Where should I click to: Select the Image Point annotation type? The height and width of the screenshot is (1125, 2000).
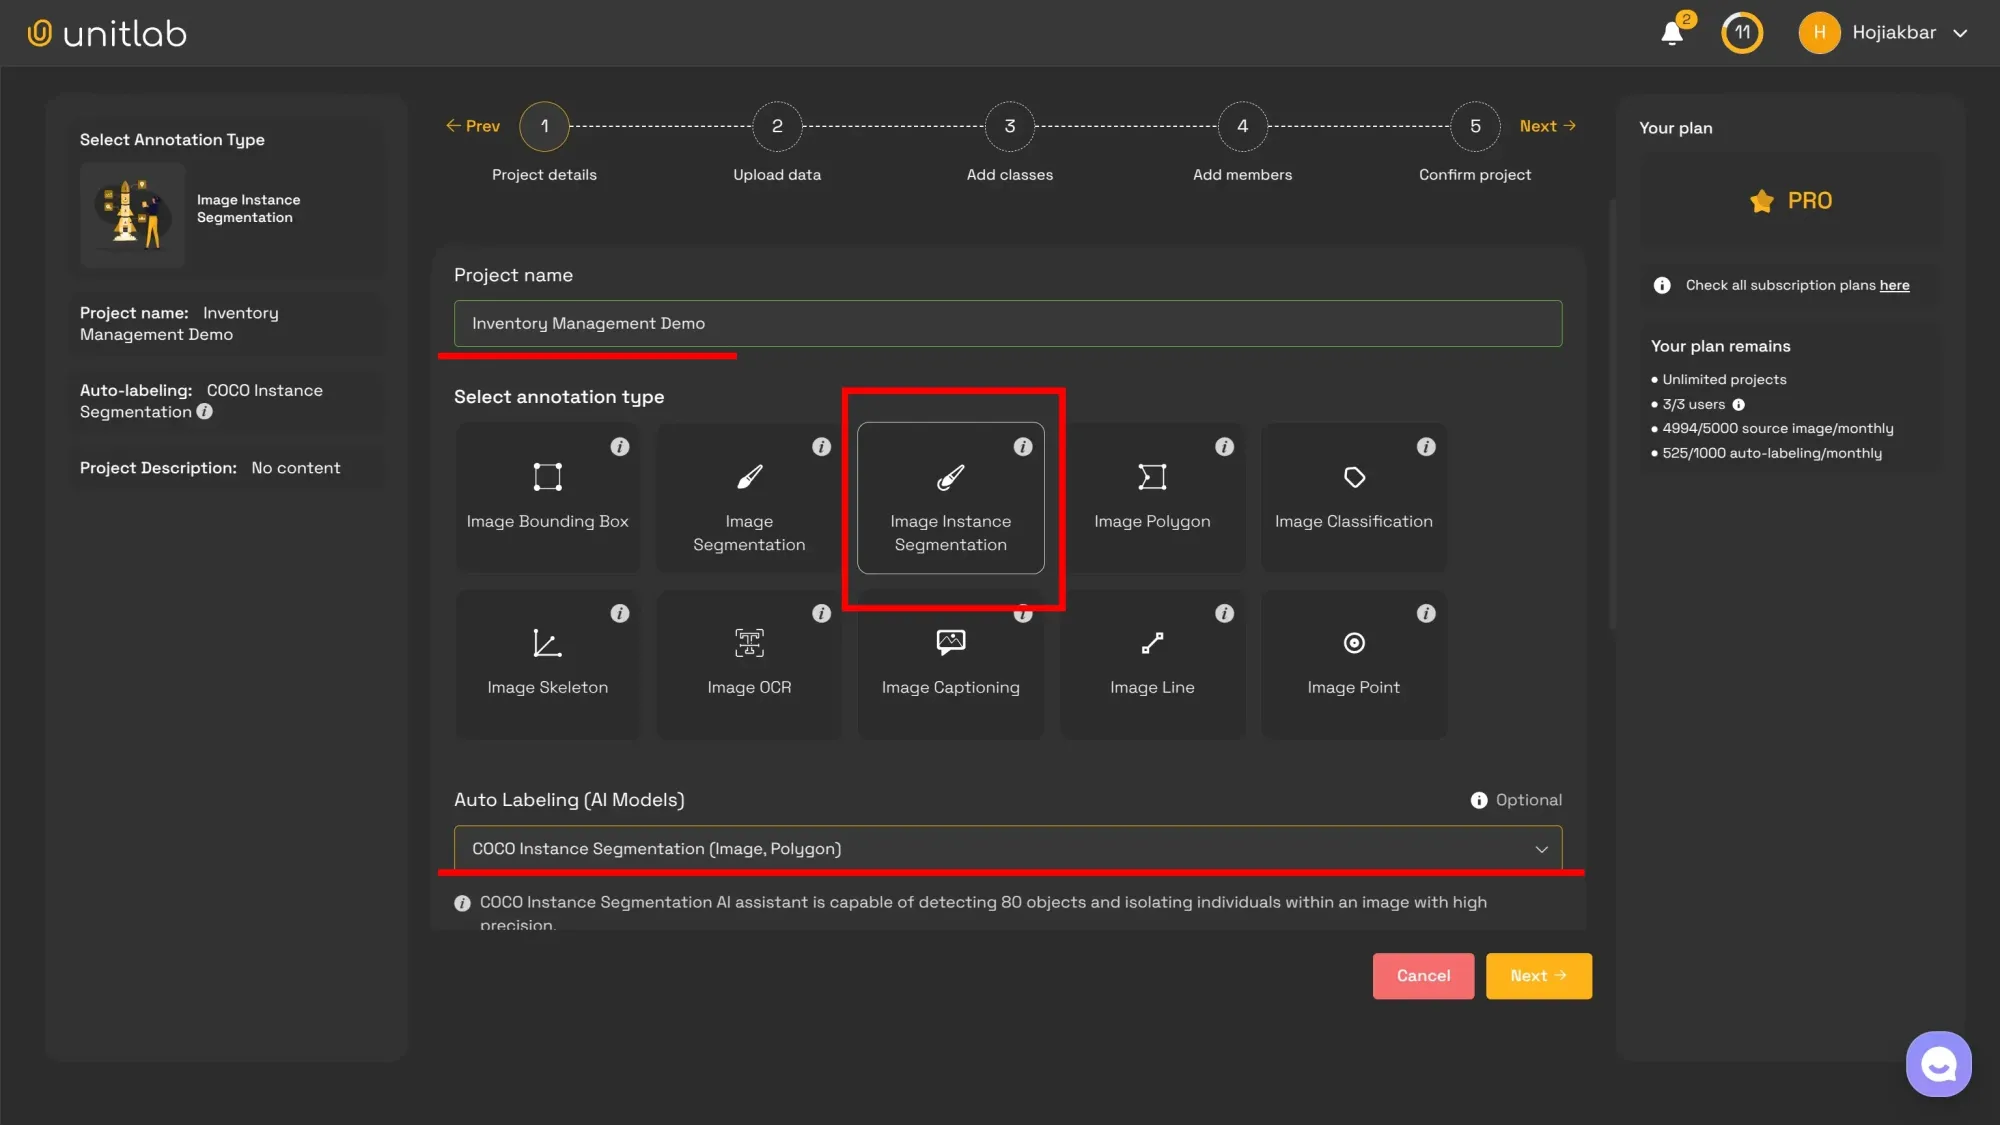[1353, 664]
